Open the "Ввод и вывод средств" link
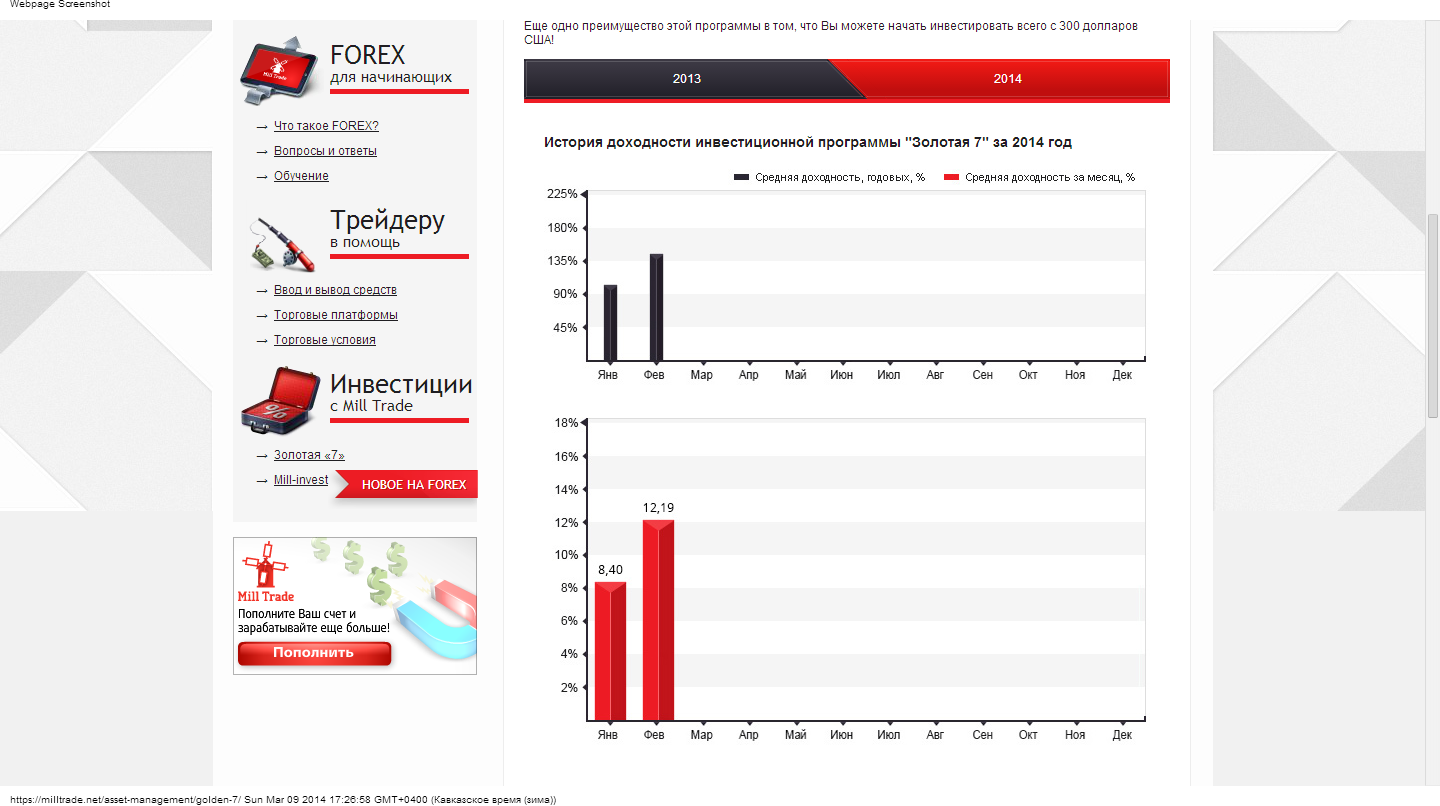Image resolution: width=1440 pixels, height=806 pixels. 335,289
